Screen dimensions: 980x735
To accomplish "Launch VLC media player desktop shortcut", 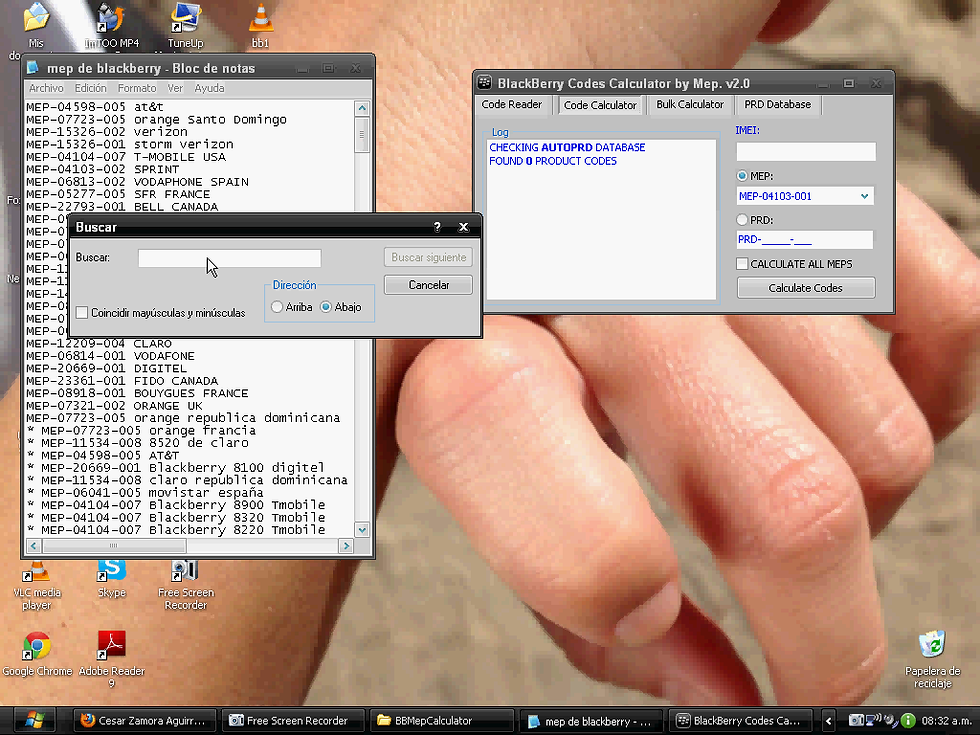I will pos(37,586).
